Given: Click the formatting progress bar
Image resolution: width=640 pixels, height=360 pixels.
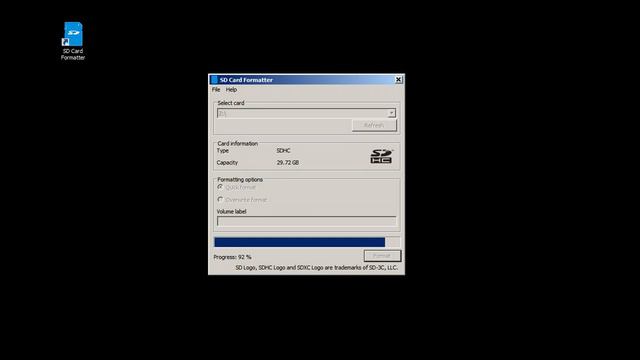Looking at the screenshot, I should pos(307,242).
